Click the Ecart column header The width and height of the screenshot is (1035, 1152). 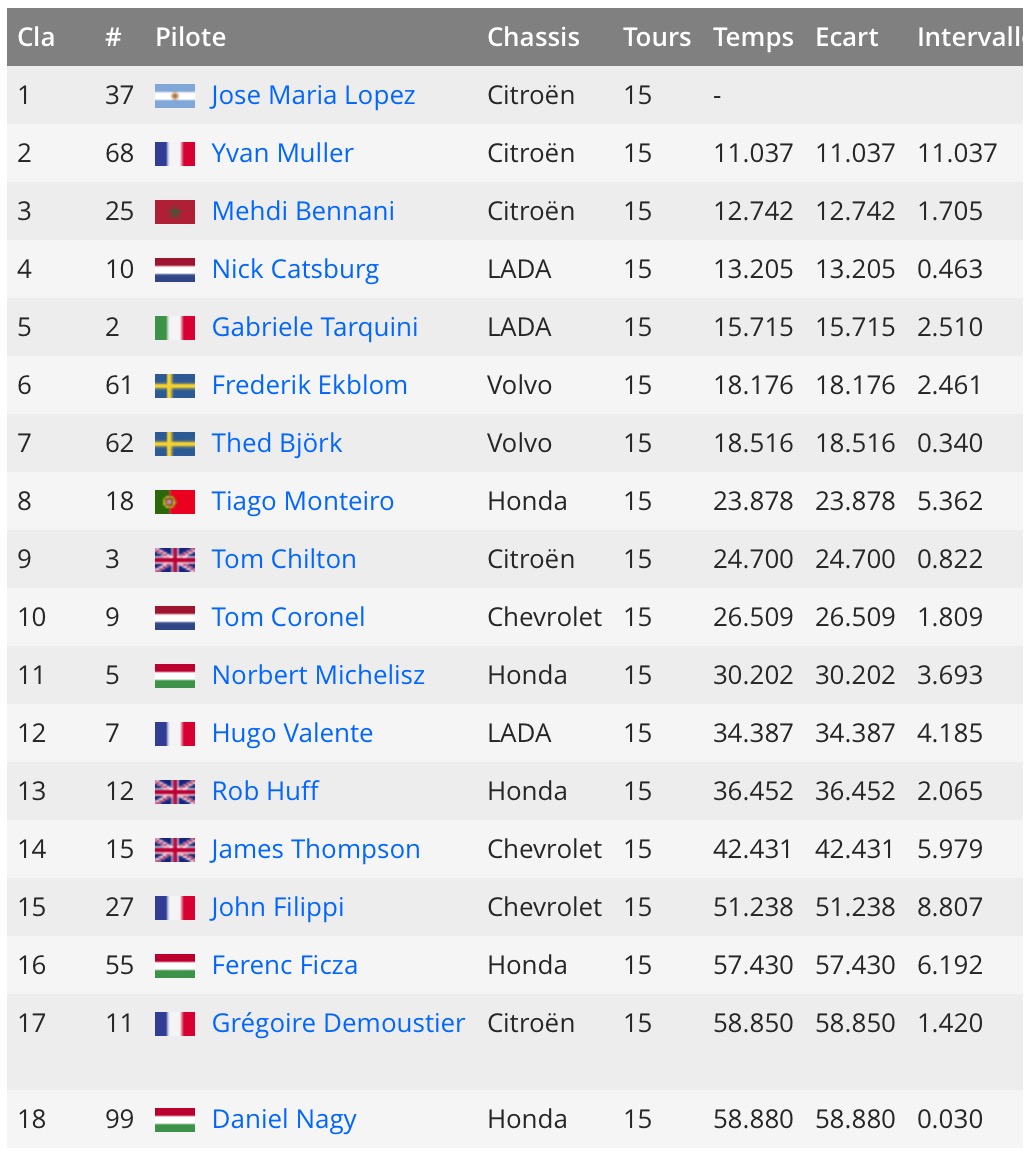pyautogui.click(x=846, y=37)
